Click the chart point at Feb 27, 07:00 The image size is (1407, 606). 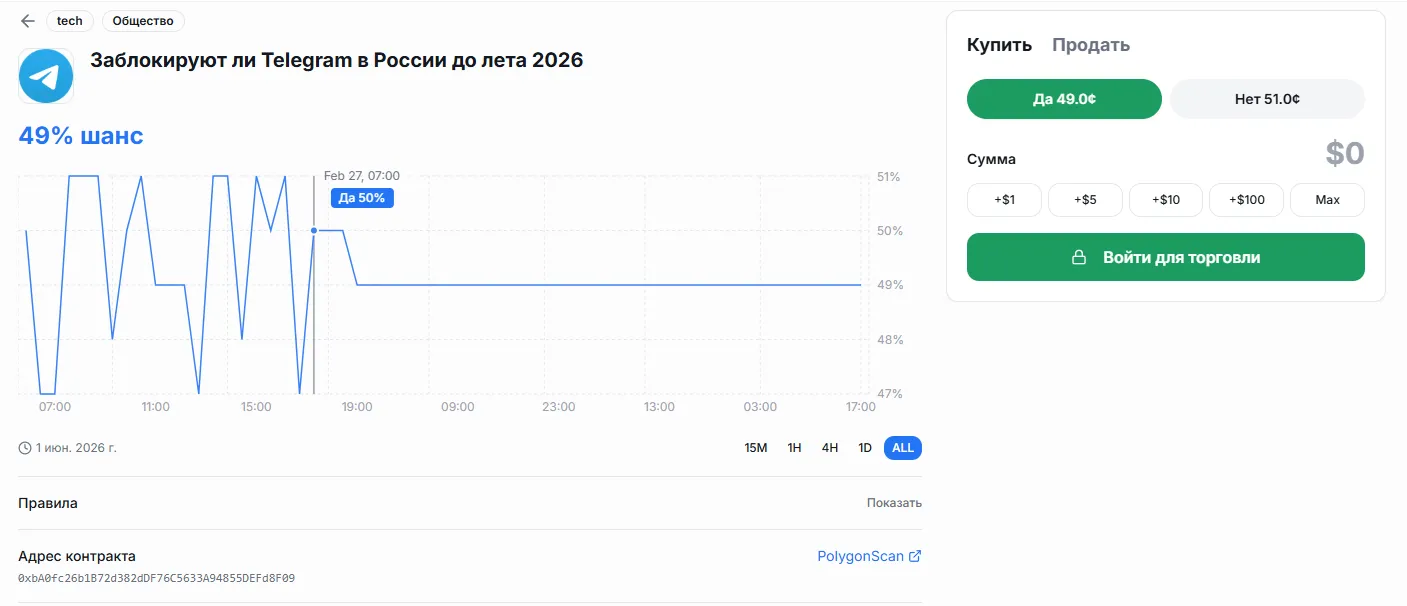tap(314, 231)
